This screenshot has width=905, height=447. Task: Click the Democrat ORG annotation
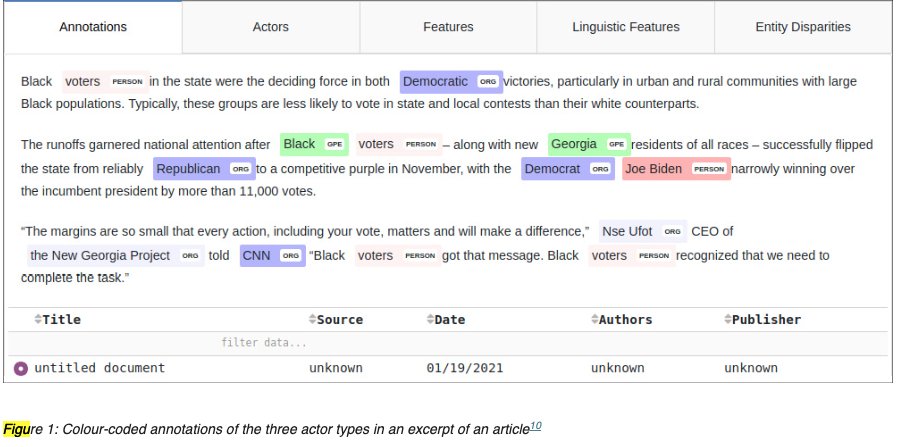point(568,169)
